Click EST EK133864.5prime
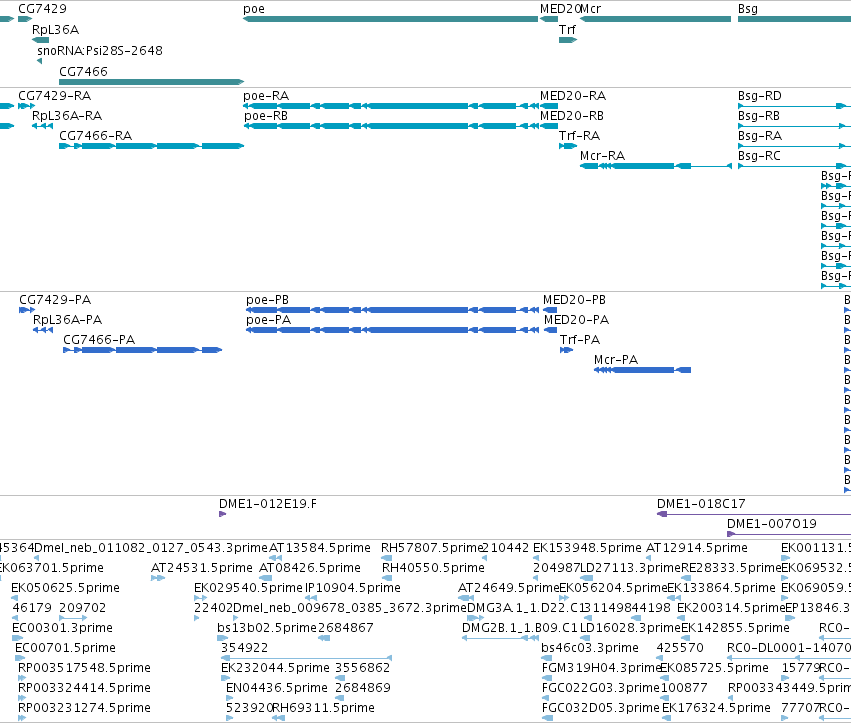Viewport: 851px width, 723px height. tap(721, 588)
